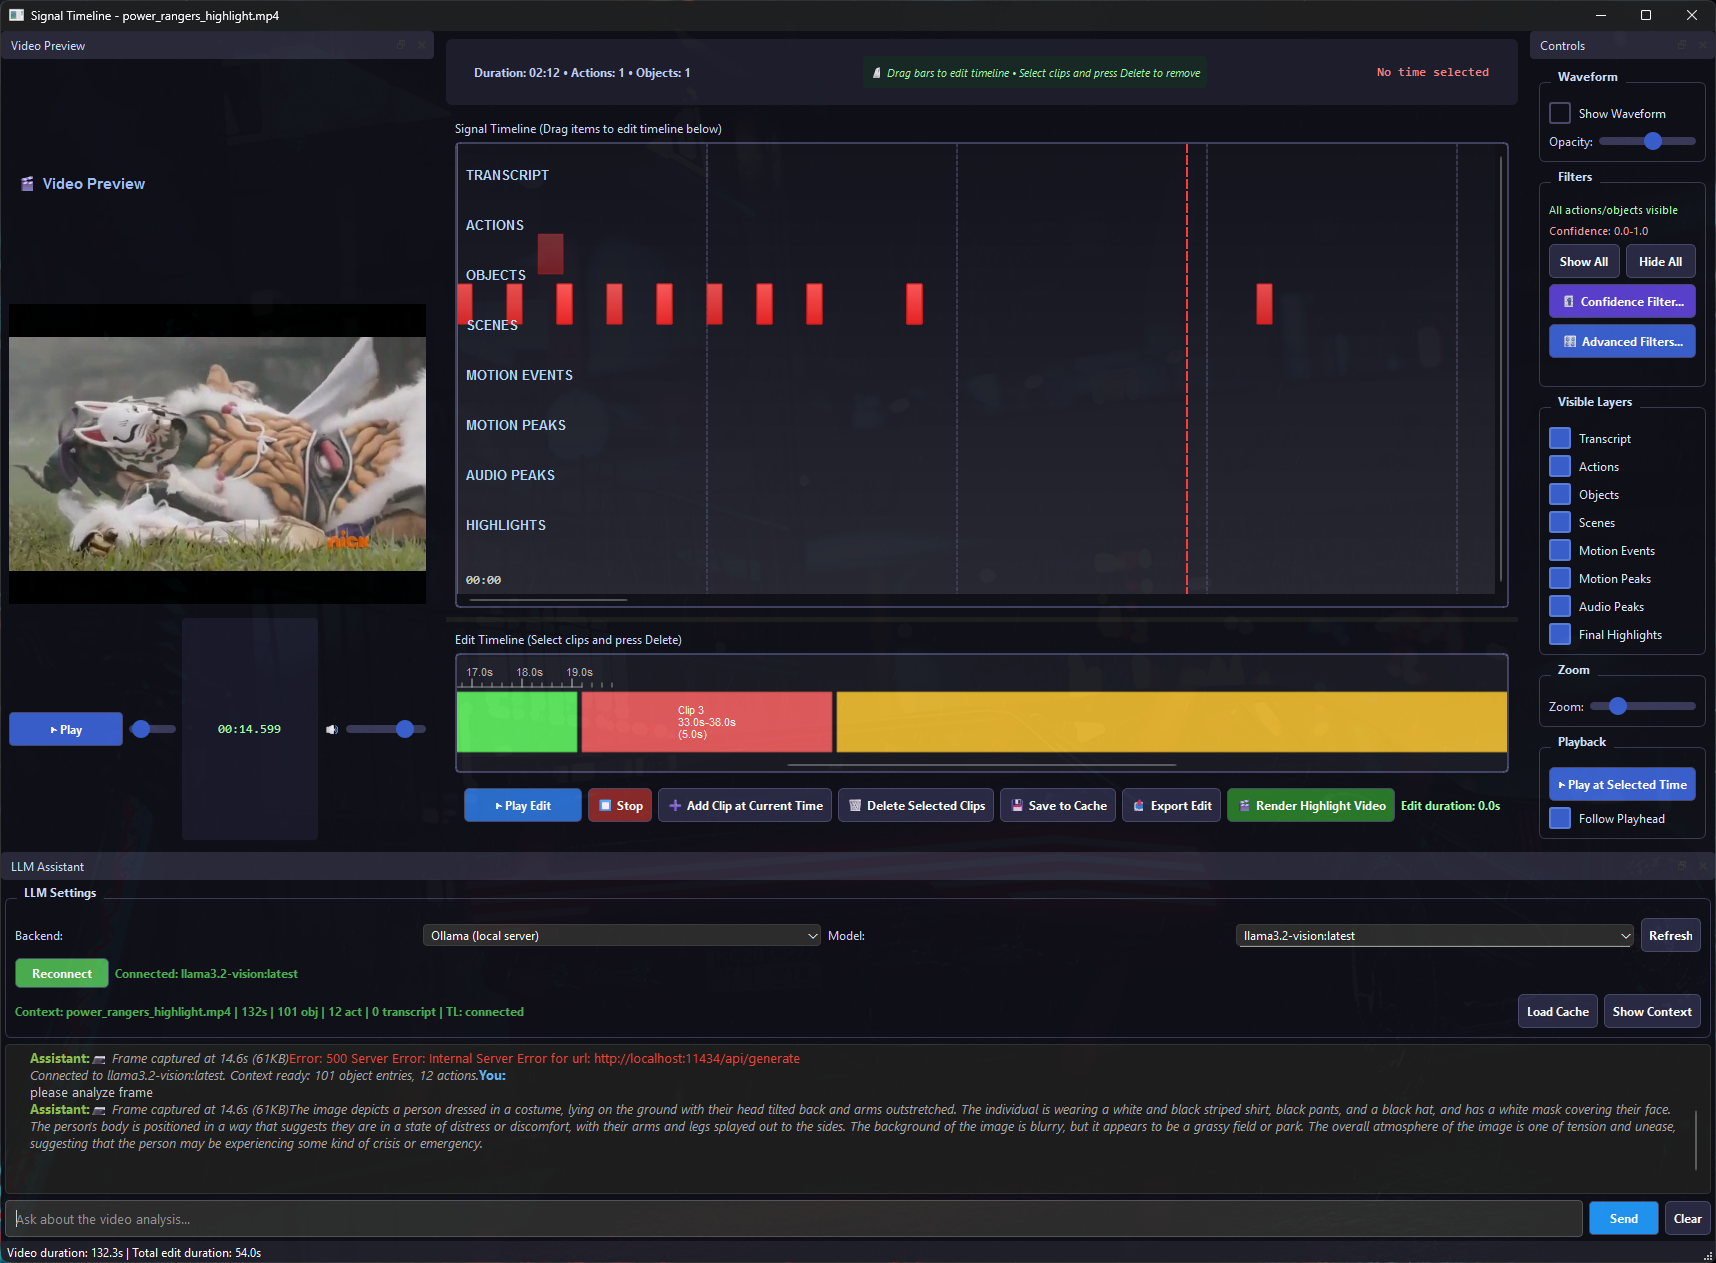
Task: Select the isolated object marker right of playhead
Action: click(1264, 304)
